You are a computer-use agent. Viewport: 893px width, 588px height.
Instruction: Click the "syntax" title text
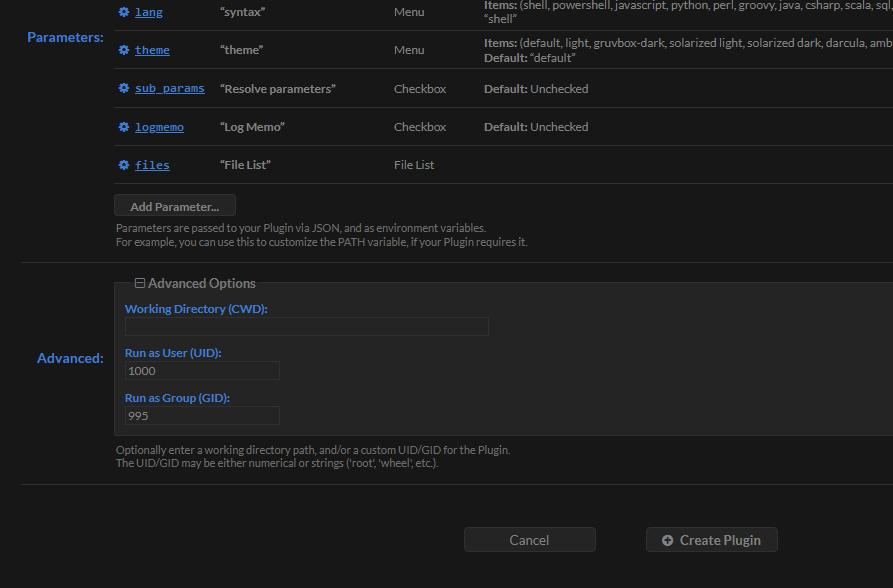(x=243, y=12)
